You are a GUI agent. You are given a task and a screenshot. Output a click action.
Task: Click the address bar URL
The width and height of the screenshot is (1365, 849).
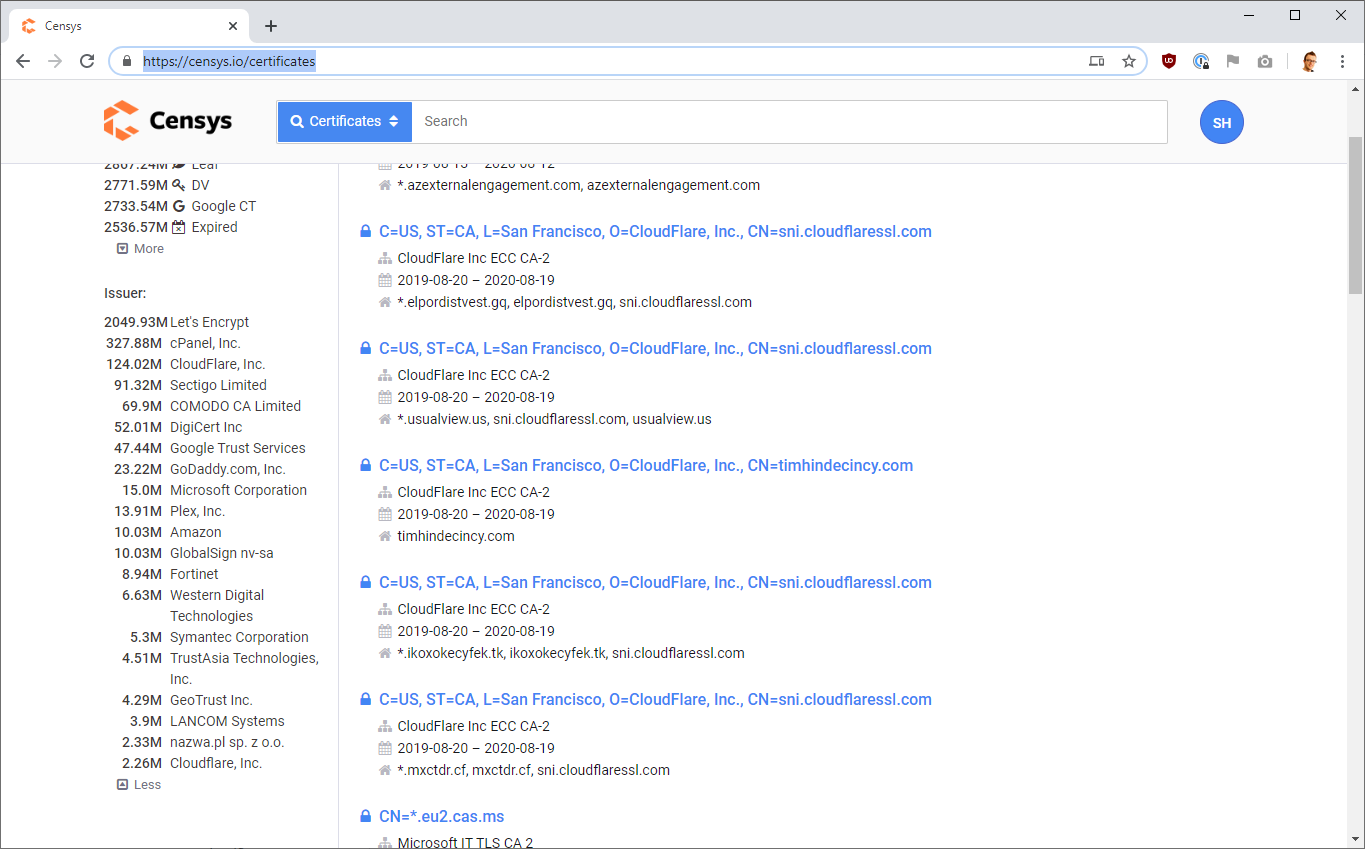point(229,61)
